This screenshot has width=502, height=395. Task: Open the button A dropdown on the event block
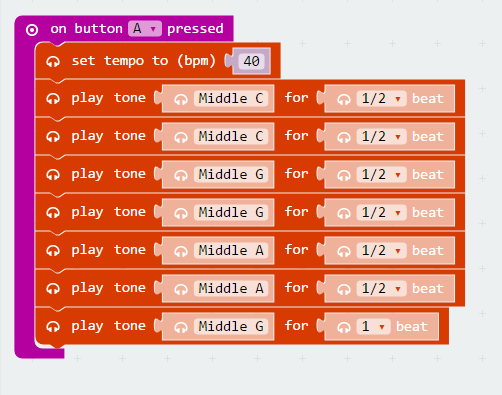point(145,29)
